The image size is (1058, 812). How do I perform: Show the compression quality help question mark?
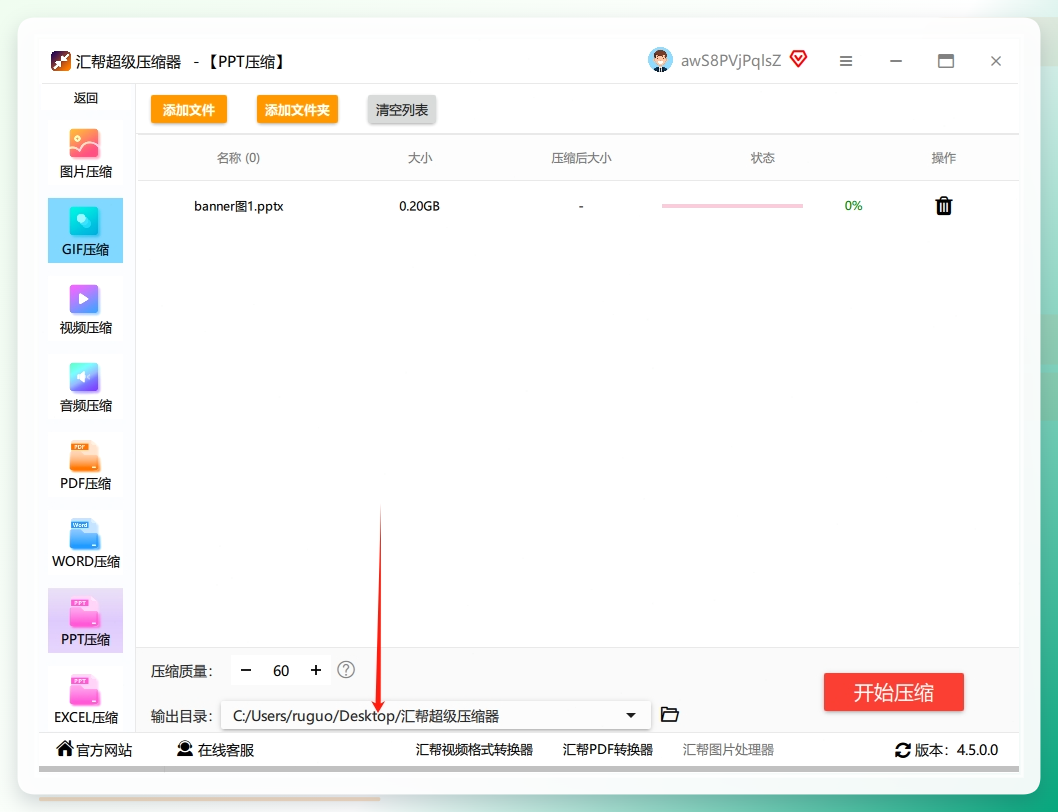[346, 670]
